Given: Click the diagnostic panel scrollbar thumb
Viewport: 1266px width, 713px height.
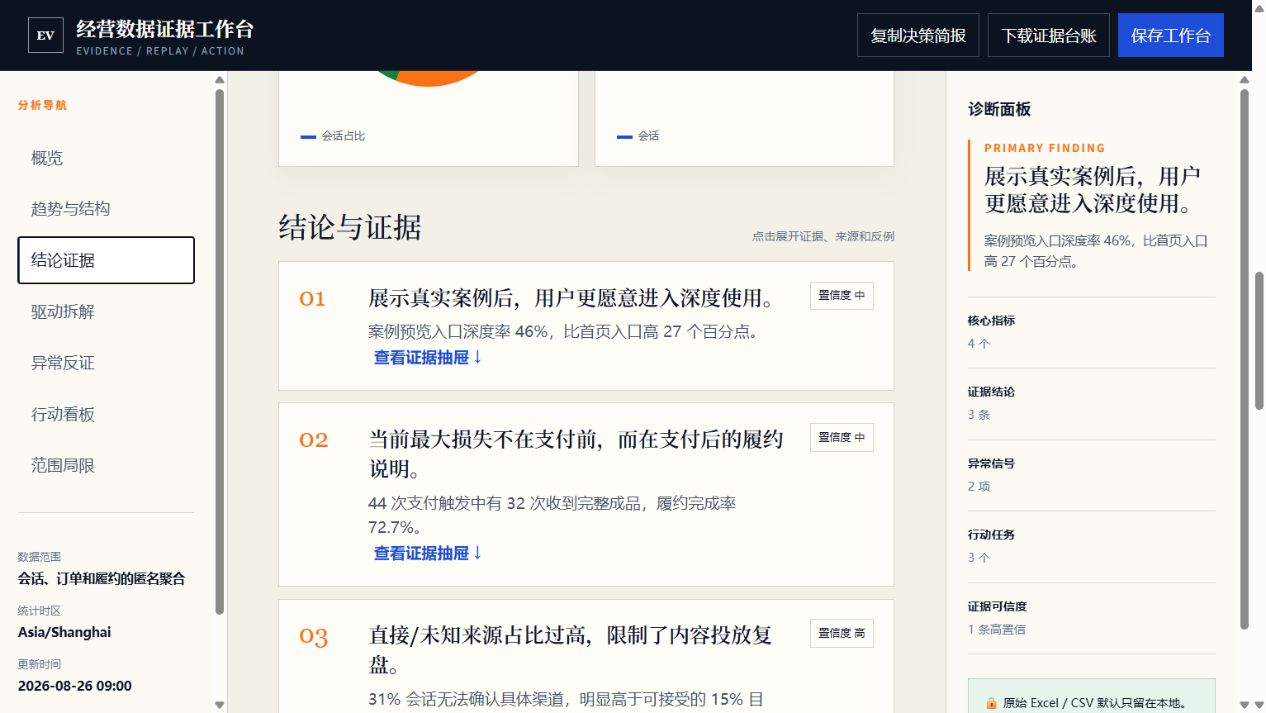Looking at the screenshot, I should click(x=1244, y=360).
